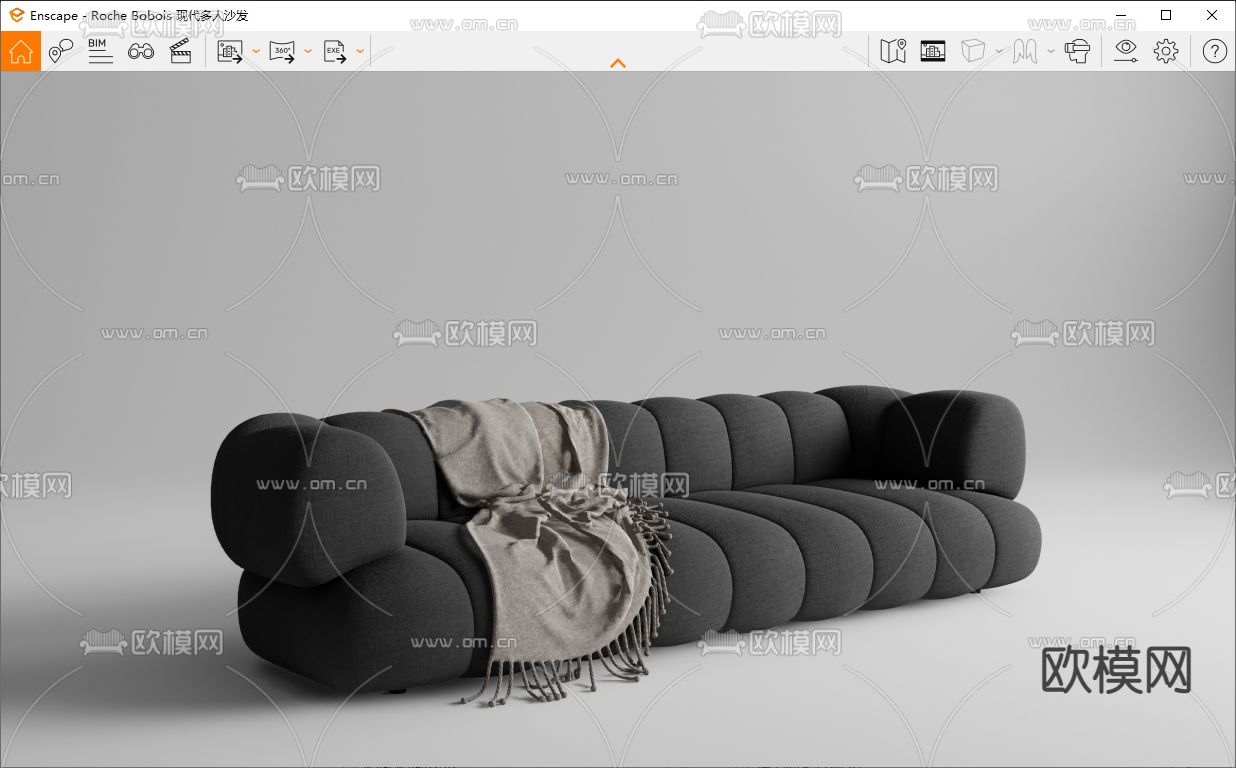Expand the 360° panorama dropdown arrow
1236x768 pixels.
[308, 51]
